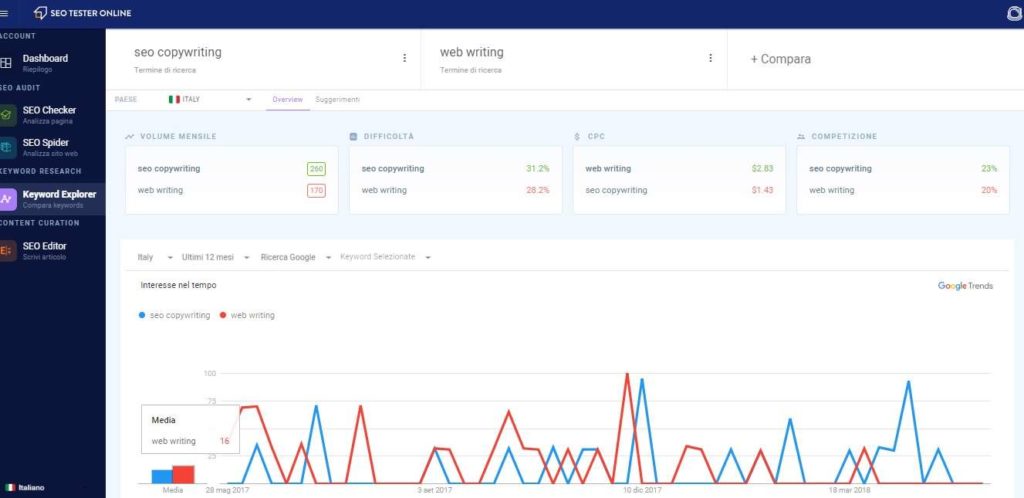Launch the SEO Spider tool icon
Screen dimensions: 1024x498
7,147
